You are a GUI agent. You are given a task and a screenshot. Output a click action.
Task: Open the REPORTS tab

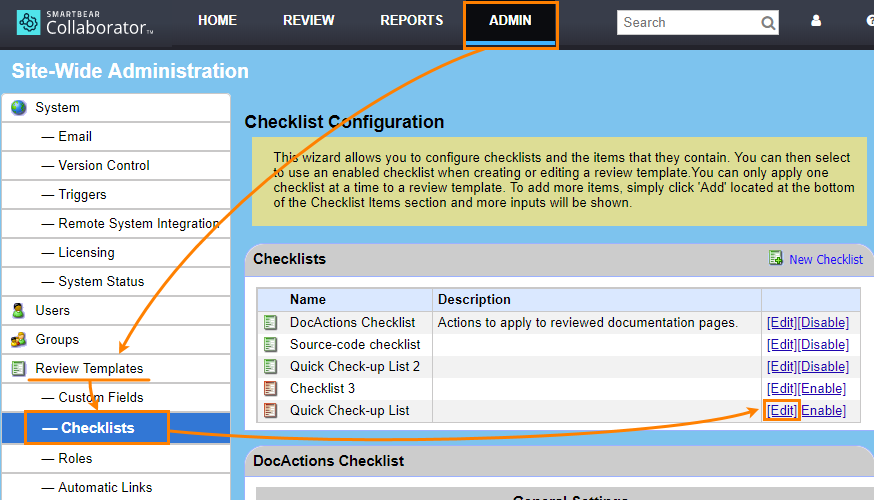pyautogui.click(x=412, y=21)
